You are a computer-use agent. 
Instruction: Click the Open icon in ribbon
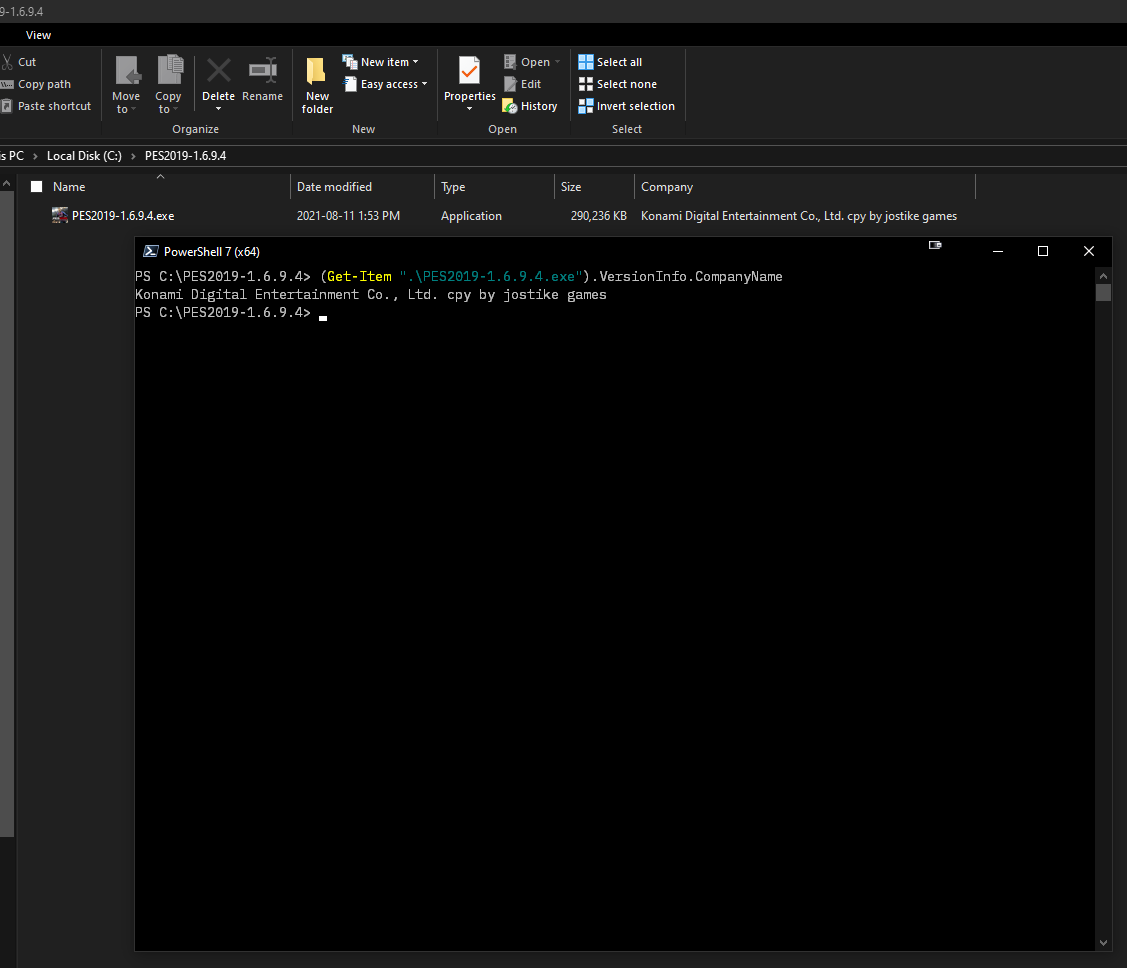click(x=510, y=62)
